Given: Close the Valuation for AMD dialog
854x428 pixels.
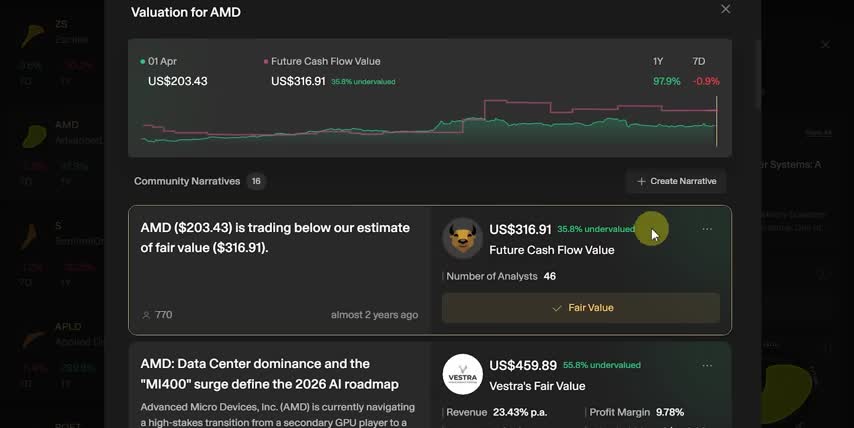Looking at the screenshot, I should (x=725, y=9).
